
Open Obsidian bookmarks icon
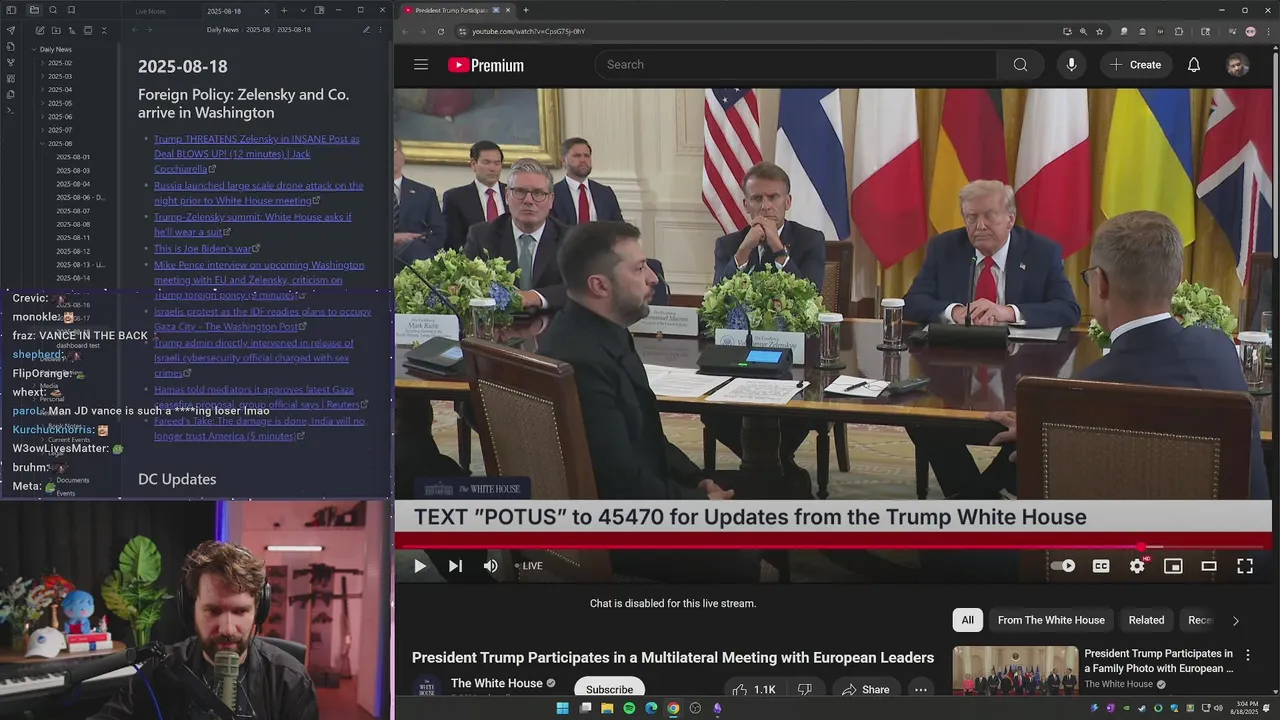click(71, 10)
